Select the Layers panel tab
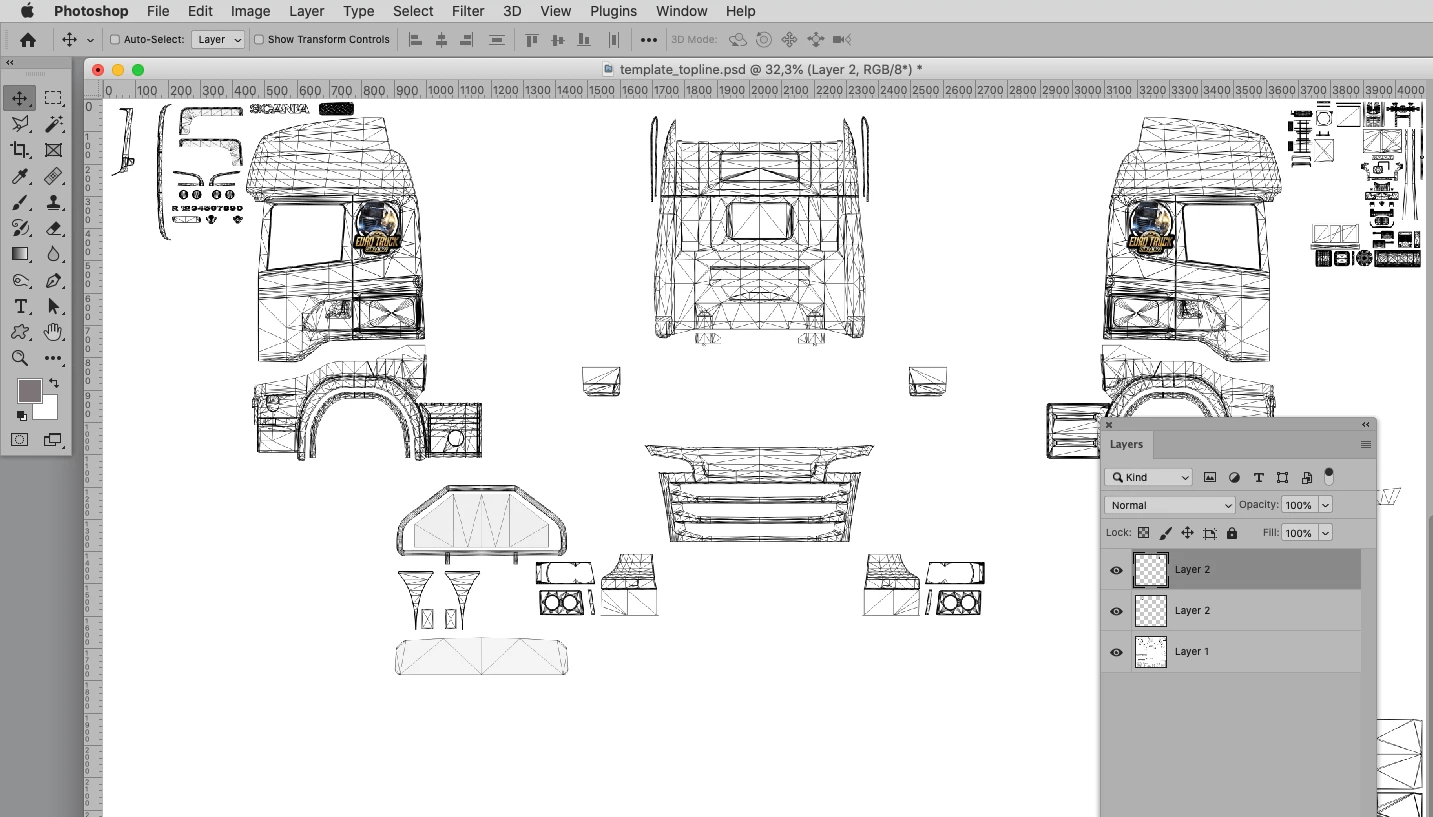 1126,445
